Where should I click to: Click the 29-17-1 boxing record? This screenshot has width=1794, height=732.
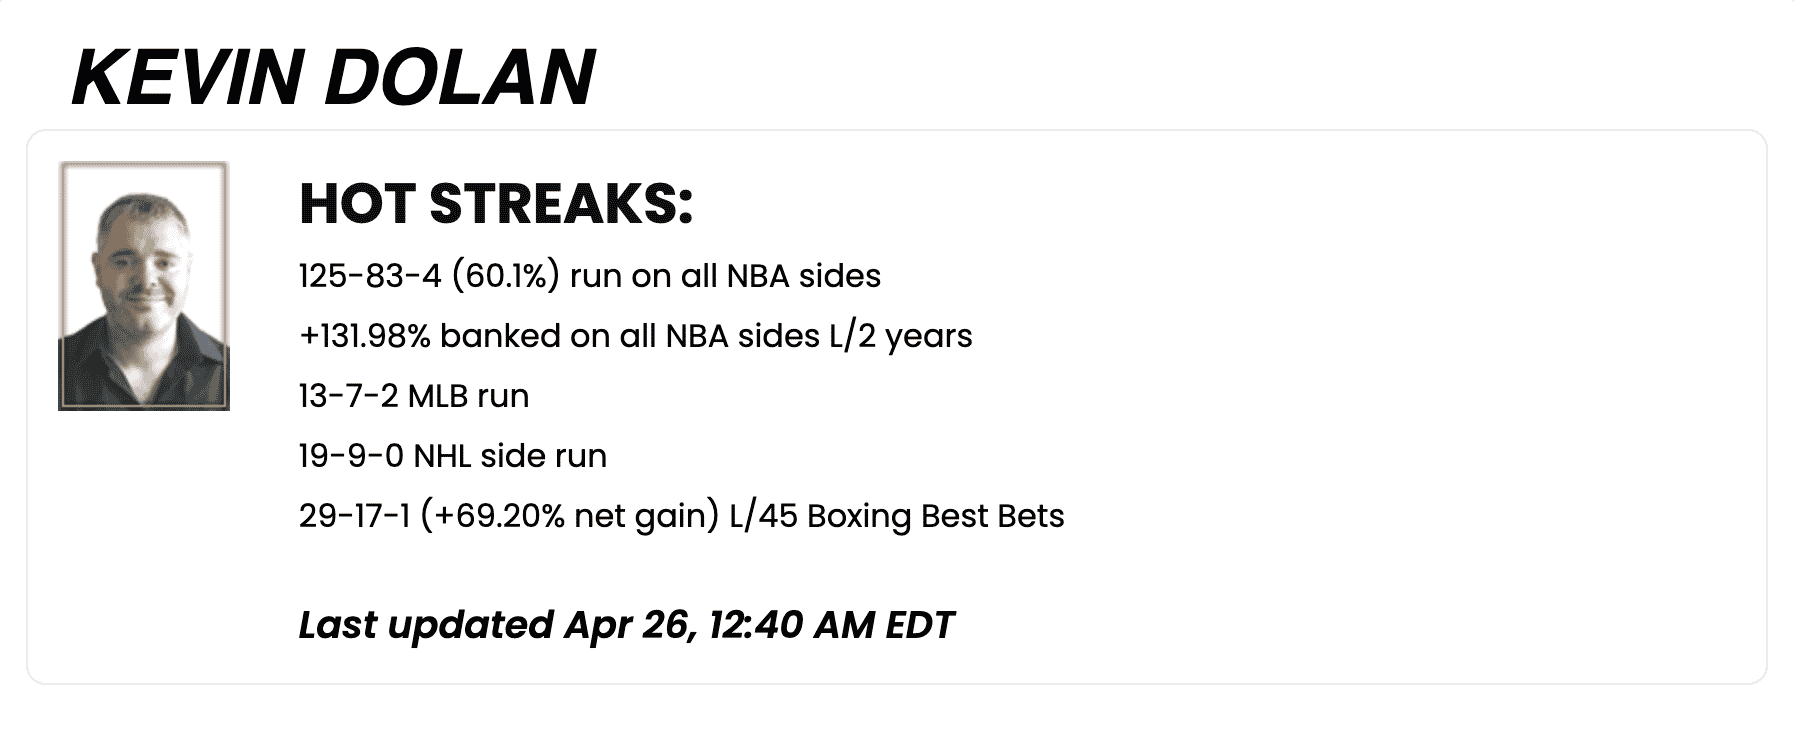(355, 516)
